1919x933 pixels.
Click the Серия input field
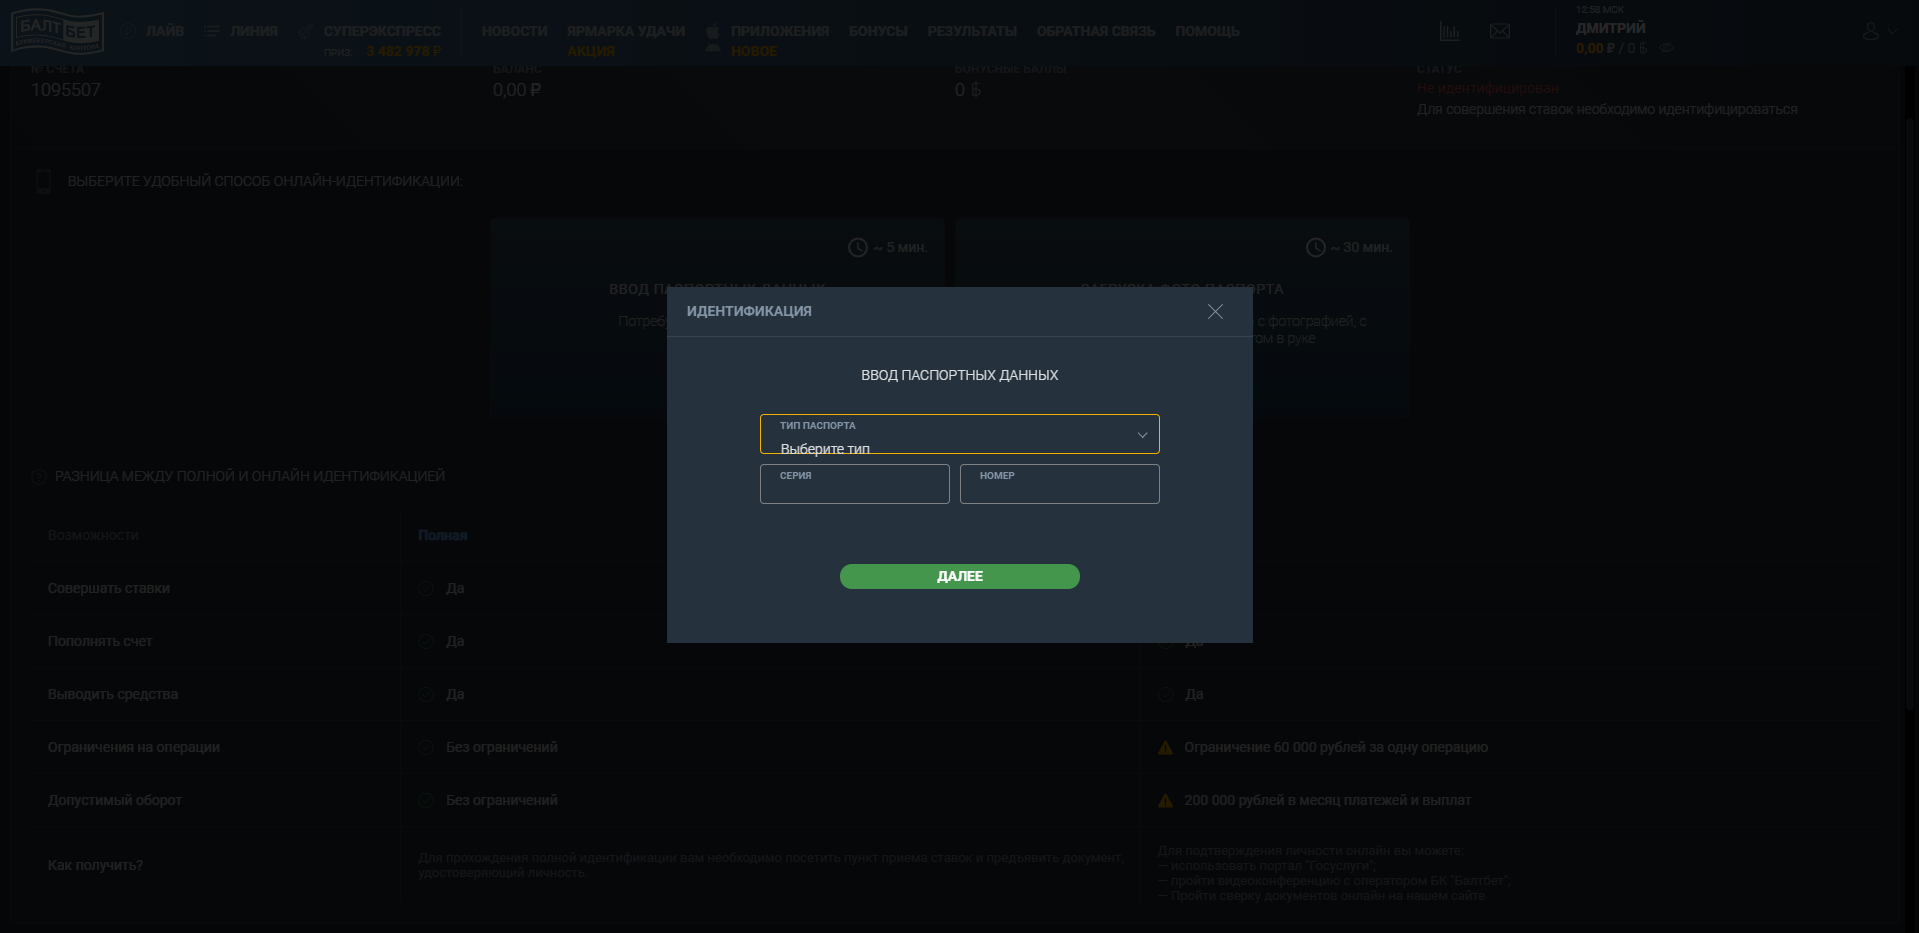point(855,484)
